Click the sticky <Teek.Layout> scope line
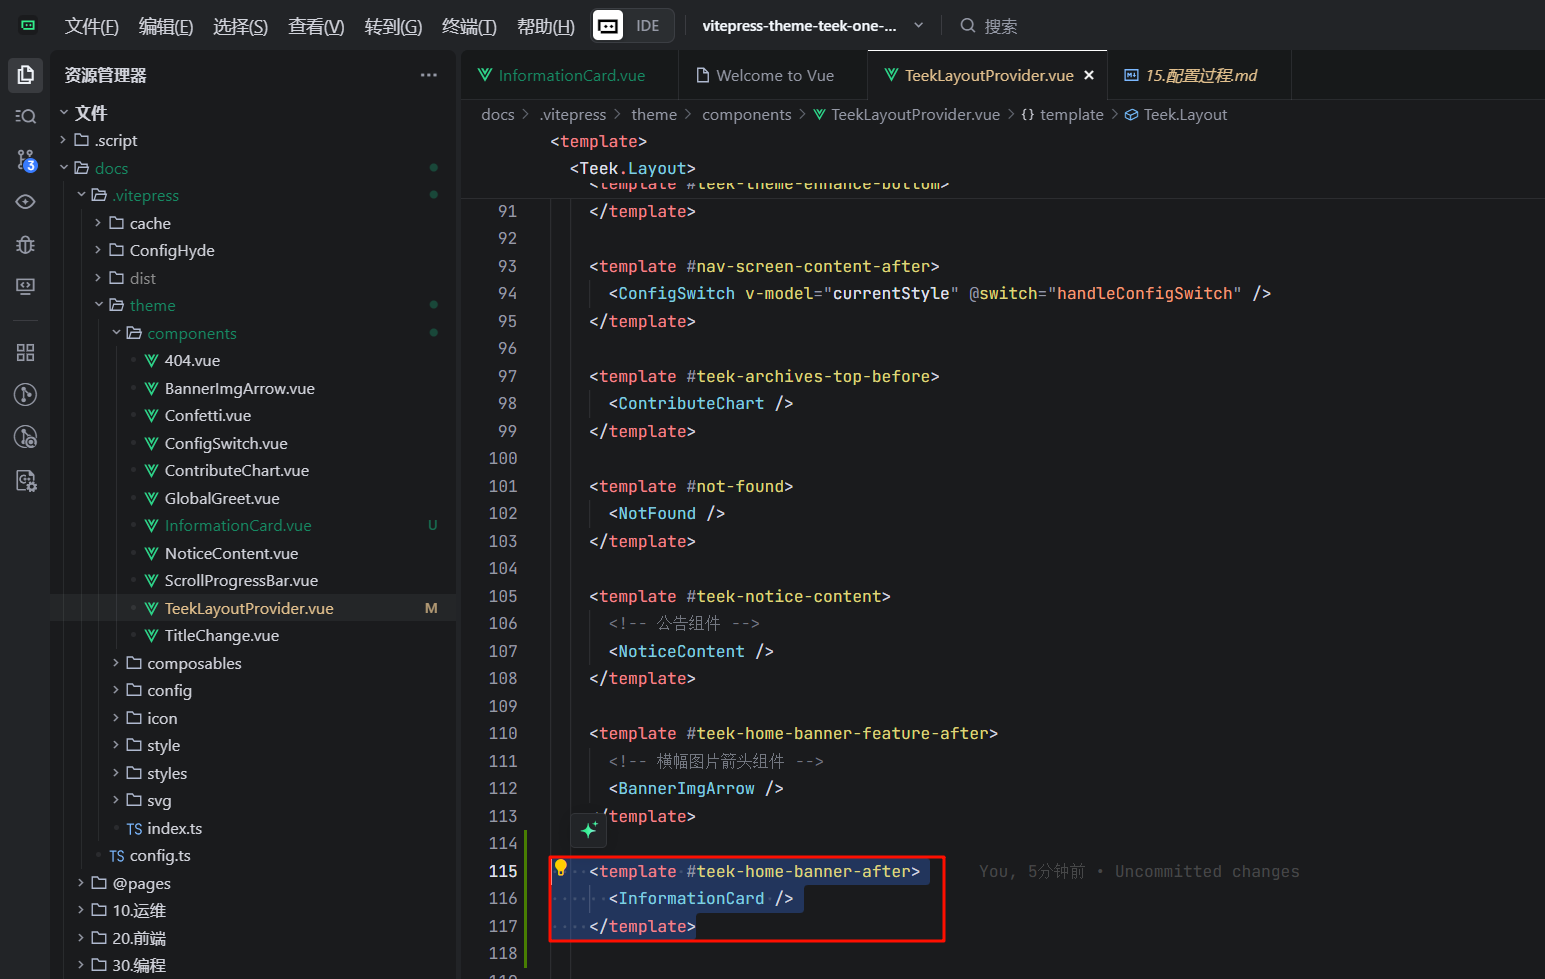 632,168
